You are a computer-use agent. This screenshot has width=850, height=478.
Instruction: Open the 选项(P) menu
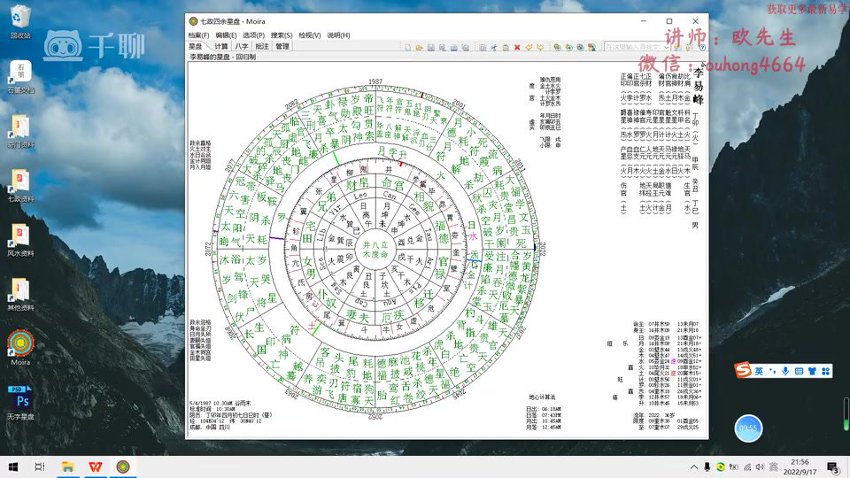coord(253,35)
